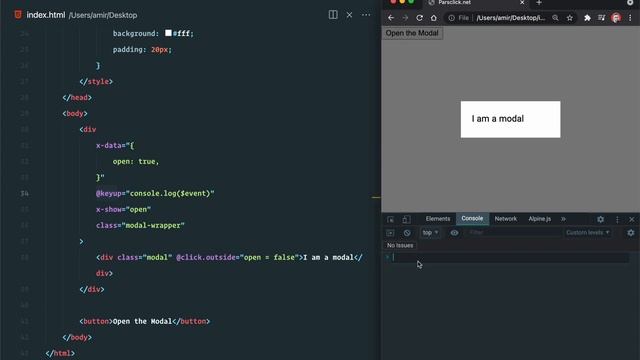The image size is (640, 360).
Task: Select the index.html file title
Action: [x=45, y=15]
